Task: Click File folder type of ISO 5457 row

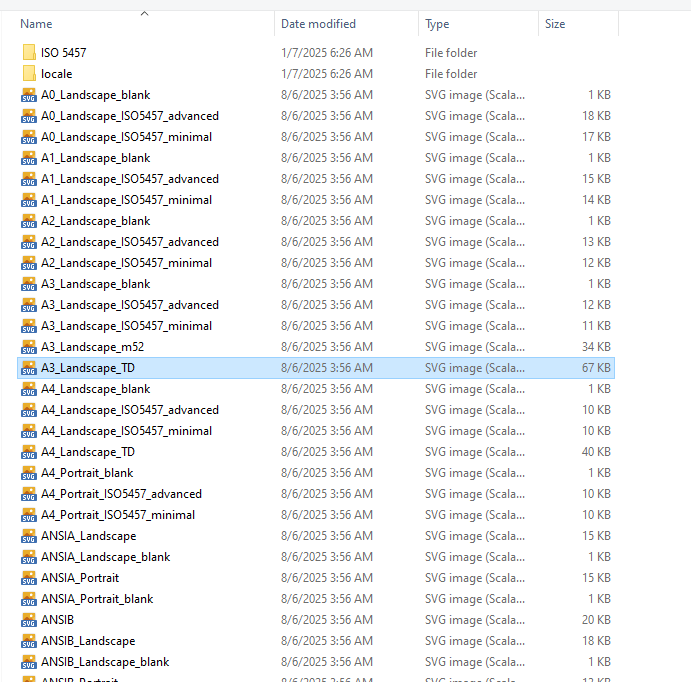Action: [x=451, y=53]
